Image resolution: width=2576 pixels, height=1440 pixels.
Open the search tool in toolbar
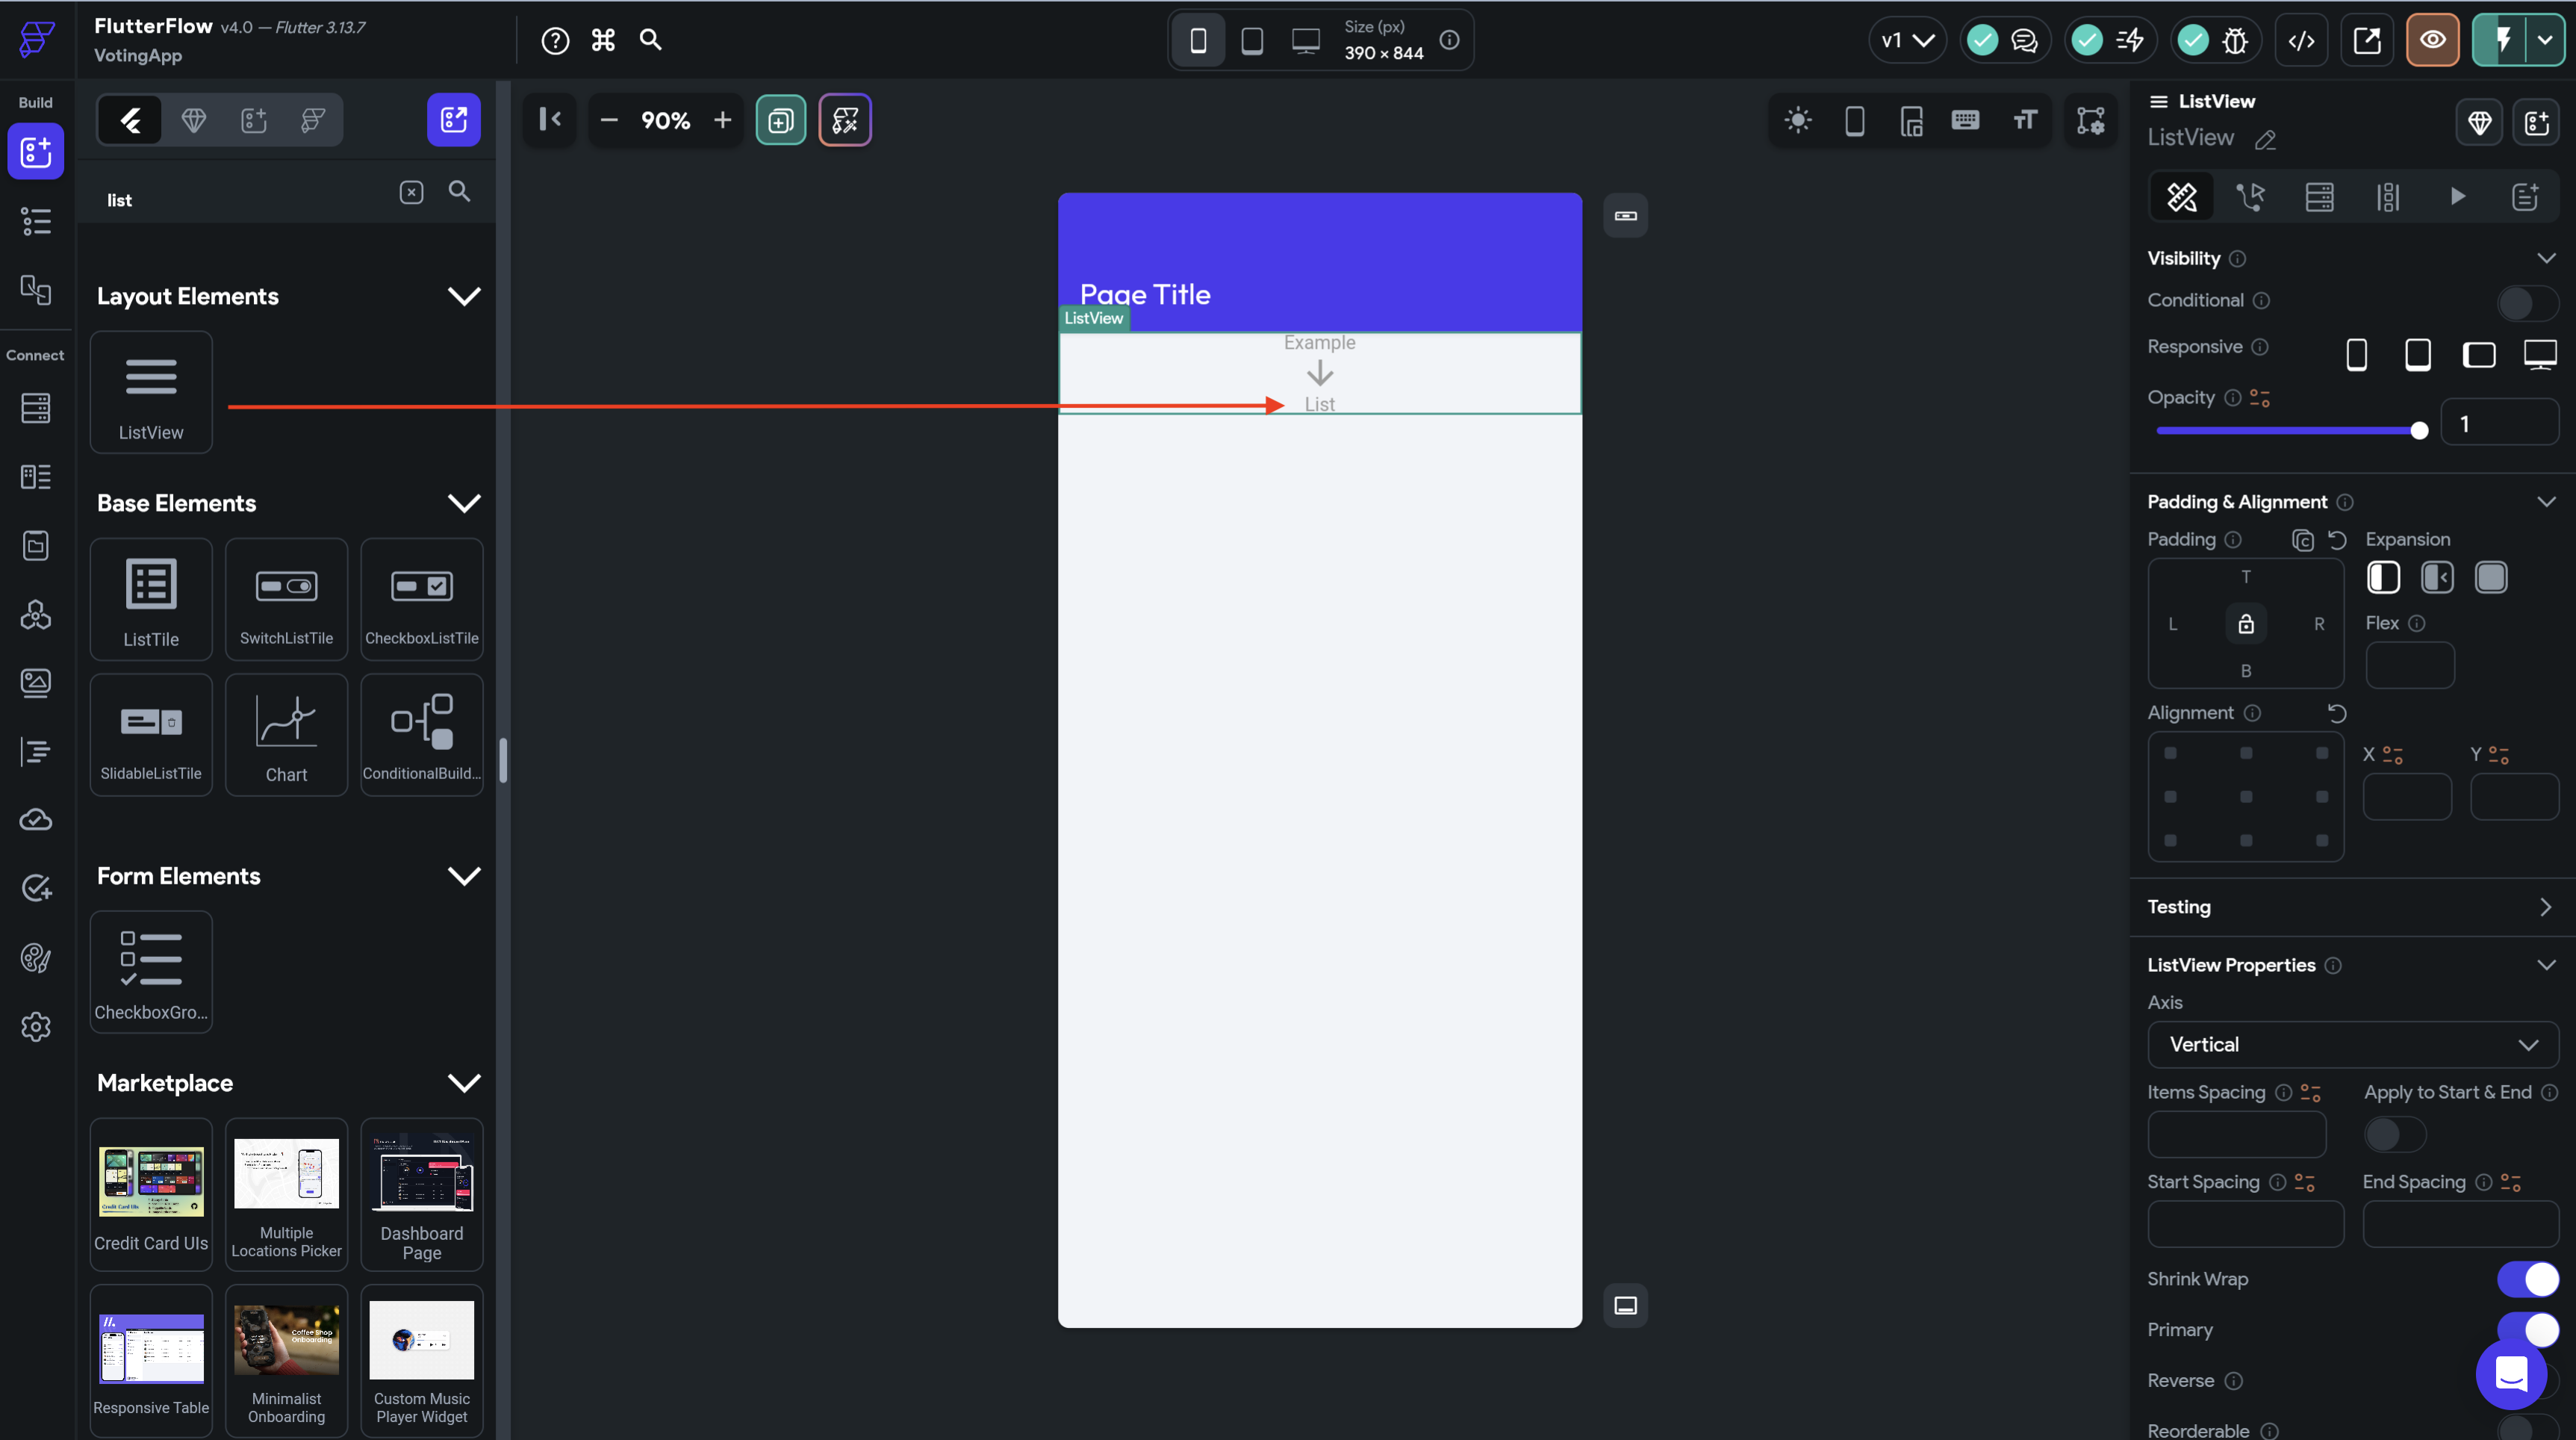coord(646,39)
